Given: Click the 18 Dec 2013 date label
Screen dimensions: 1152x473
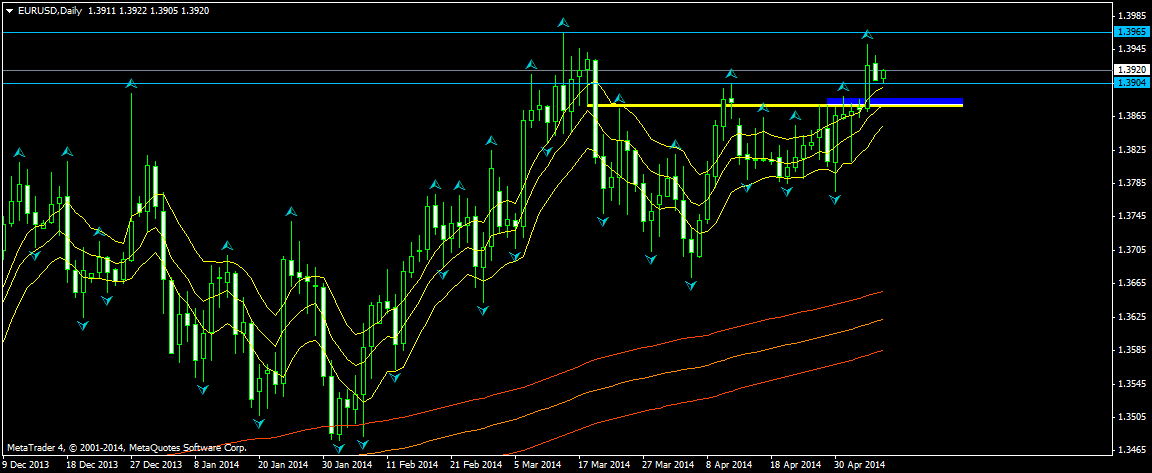Looking at the screenshot, I should [x=92, y=465].
